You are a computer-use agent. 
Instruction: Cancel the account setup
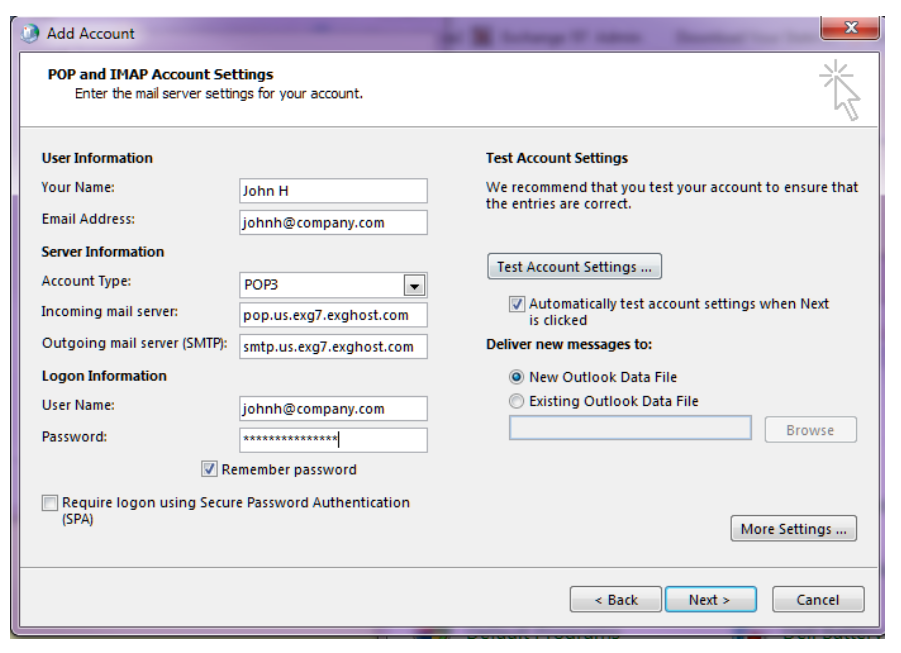coord(818,600)
